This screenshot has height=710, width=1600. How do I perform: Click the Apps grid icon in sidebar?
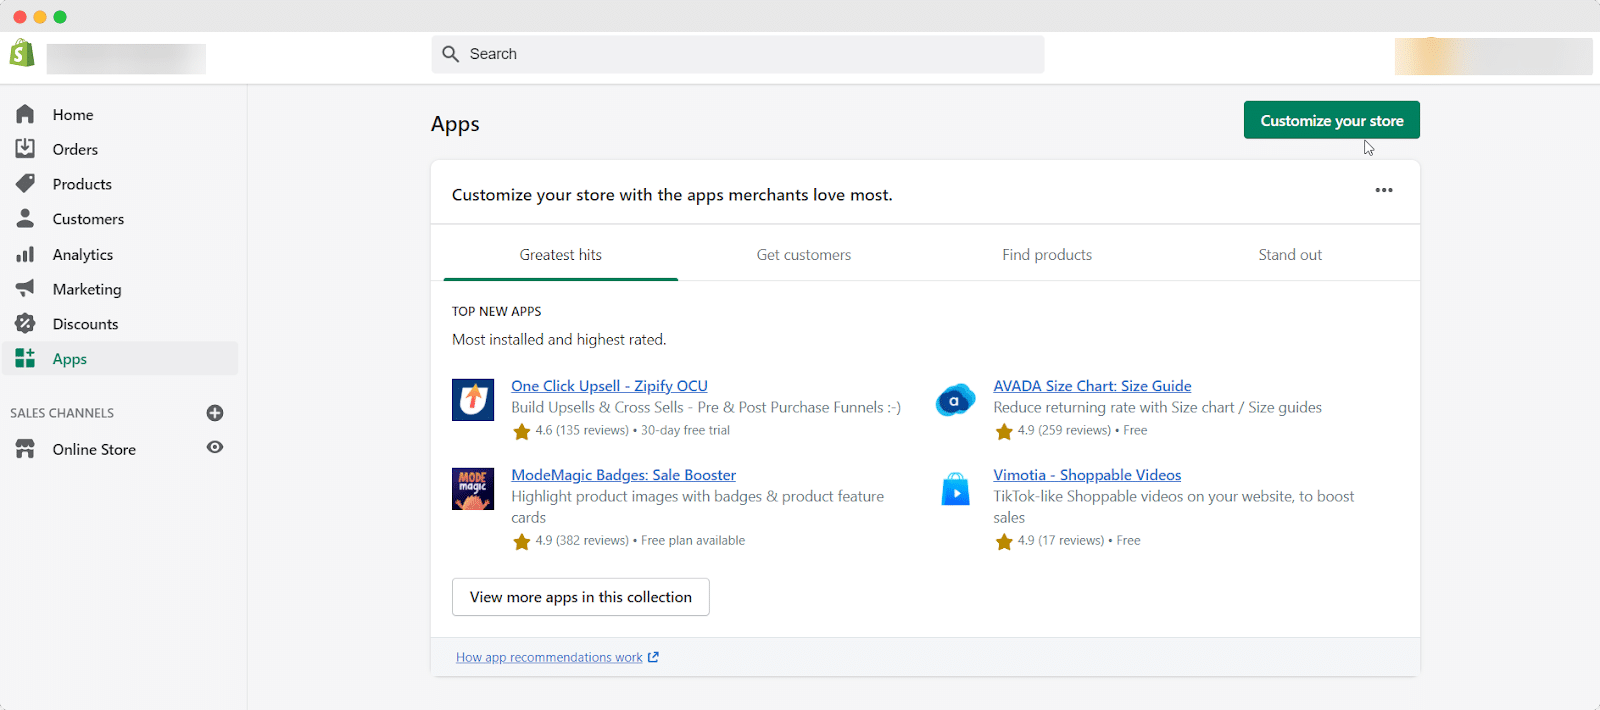coord(25,358)
